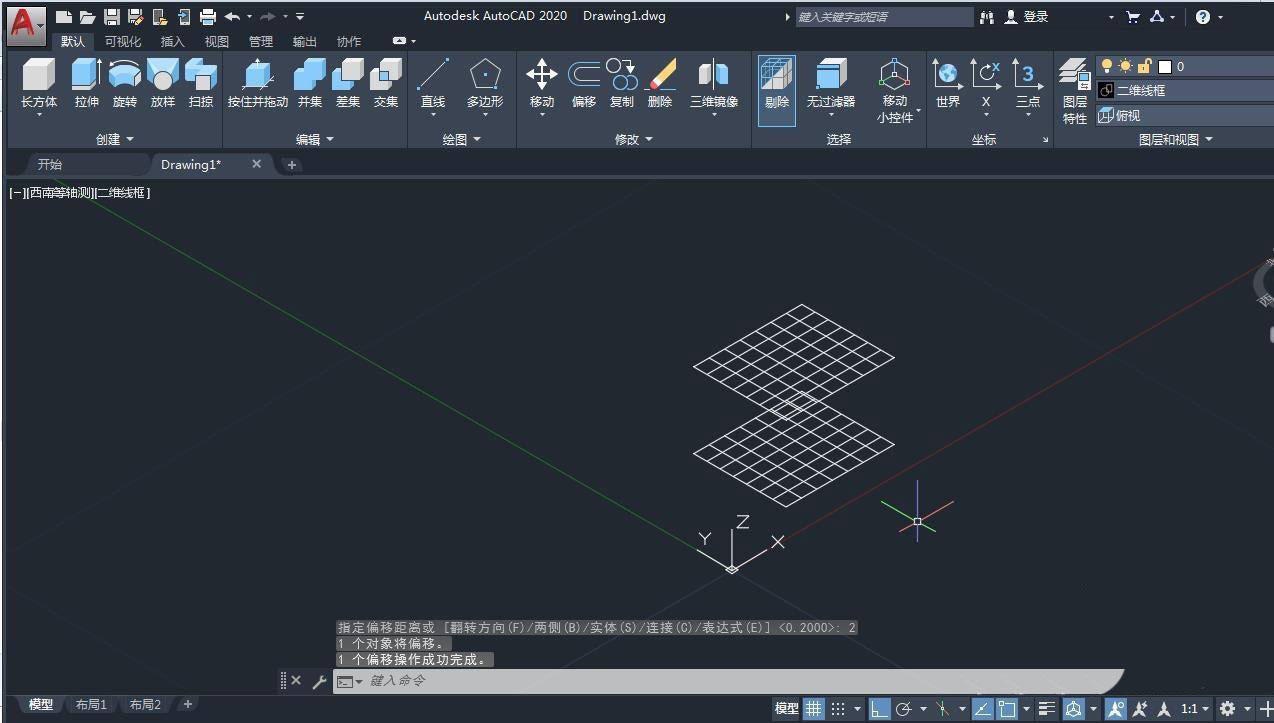The height and width of the screenshot is (723, 1274).
Task: Click the Save icon in quick access toolbar
Action: [112, 17]
